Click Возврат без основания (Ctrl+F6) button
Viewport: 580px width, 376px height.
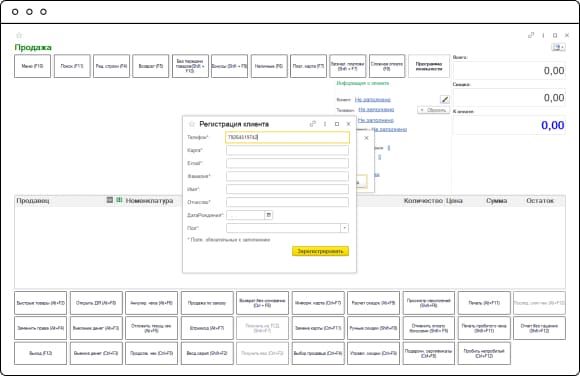click(x=263, y=303)
